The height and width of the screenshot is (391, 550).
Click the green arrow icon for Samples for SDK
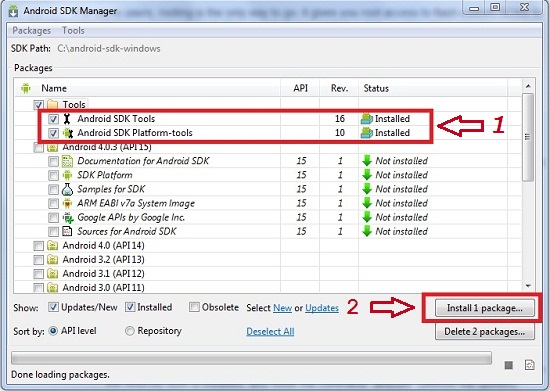click(x=367, y=189)
